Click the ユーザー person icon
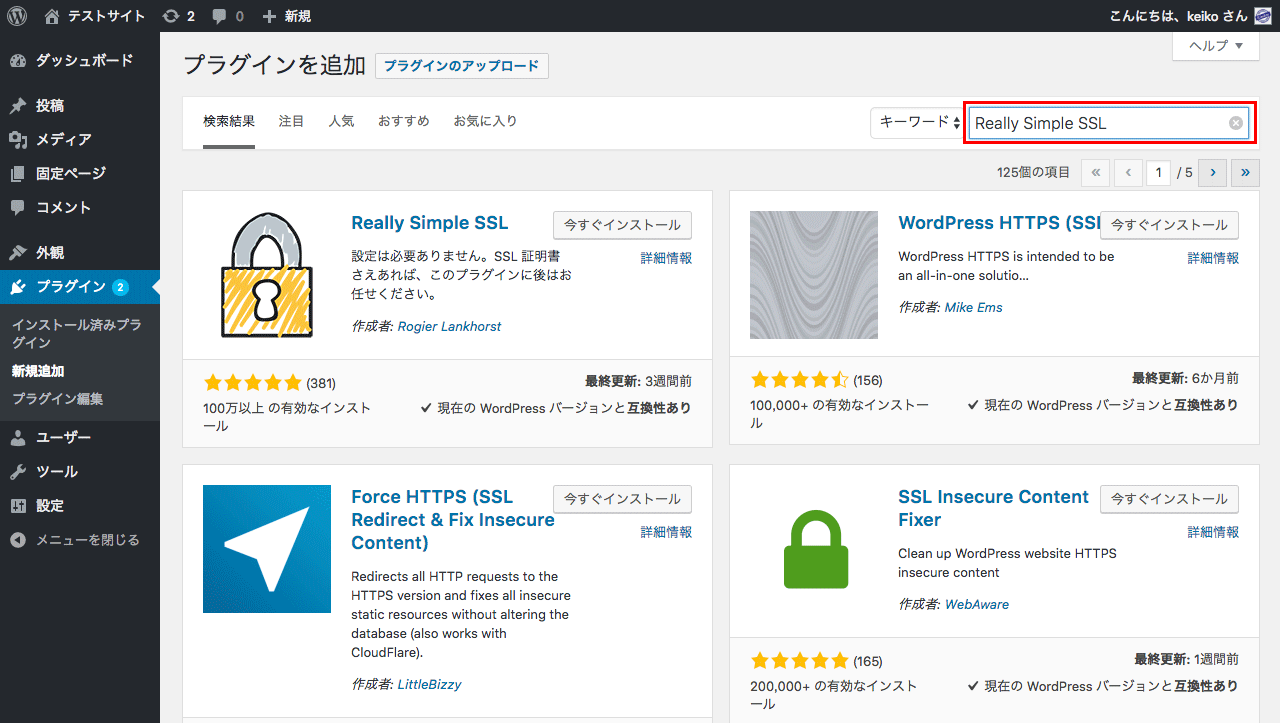The width and height of the screenshot is (1280, 723). click(x=18, y=438)
